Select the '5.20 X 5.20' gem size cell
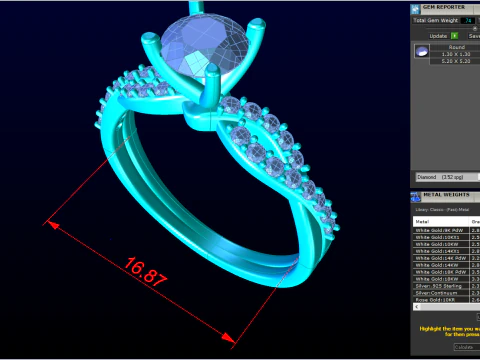 pyautogui.click(x=455, y=61)
